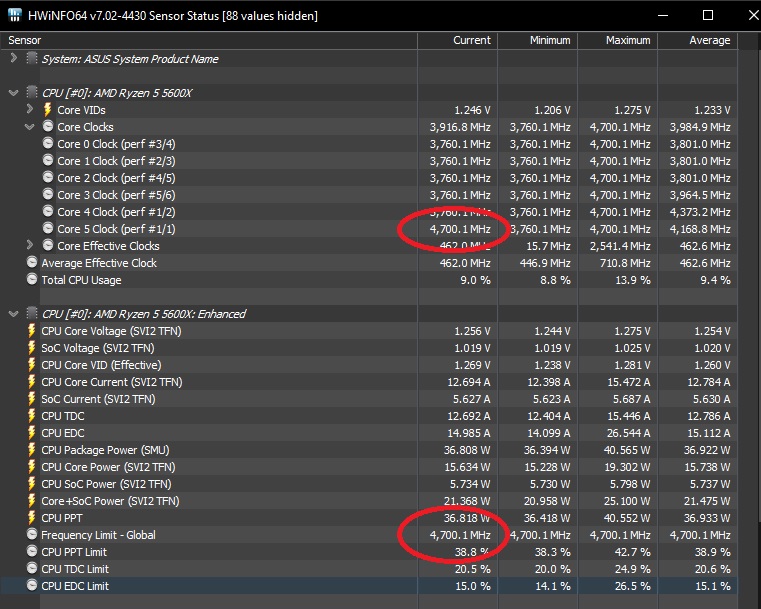The width and height of the screenshot is (761, 609).
Task: Click the clock icon of Core 4 Clock
Action: (x=48, y=211)
